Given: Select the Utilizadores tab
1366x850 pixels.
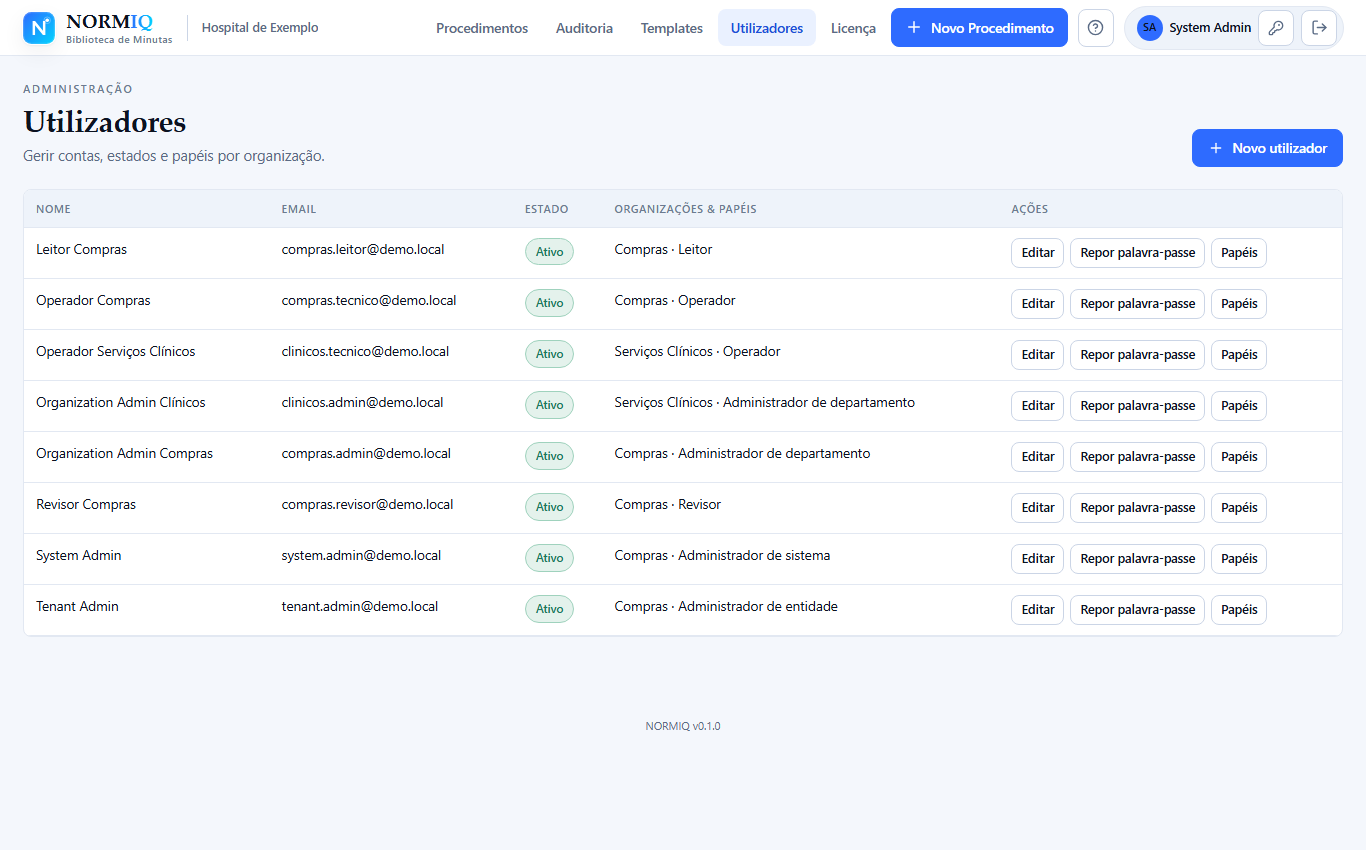Looking at the screenshot, I should (x=767, y=28).
